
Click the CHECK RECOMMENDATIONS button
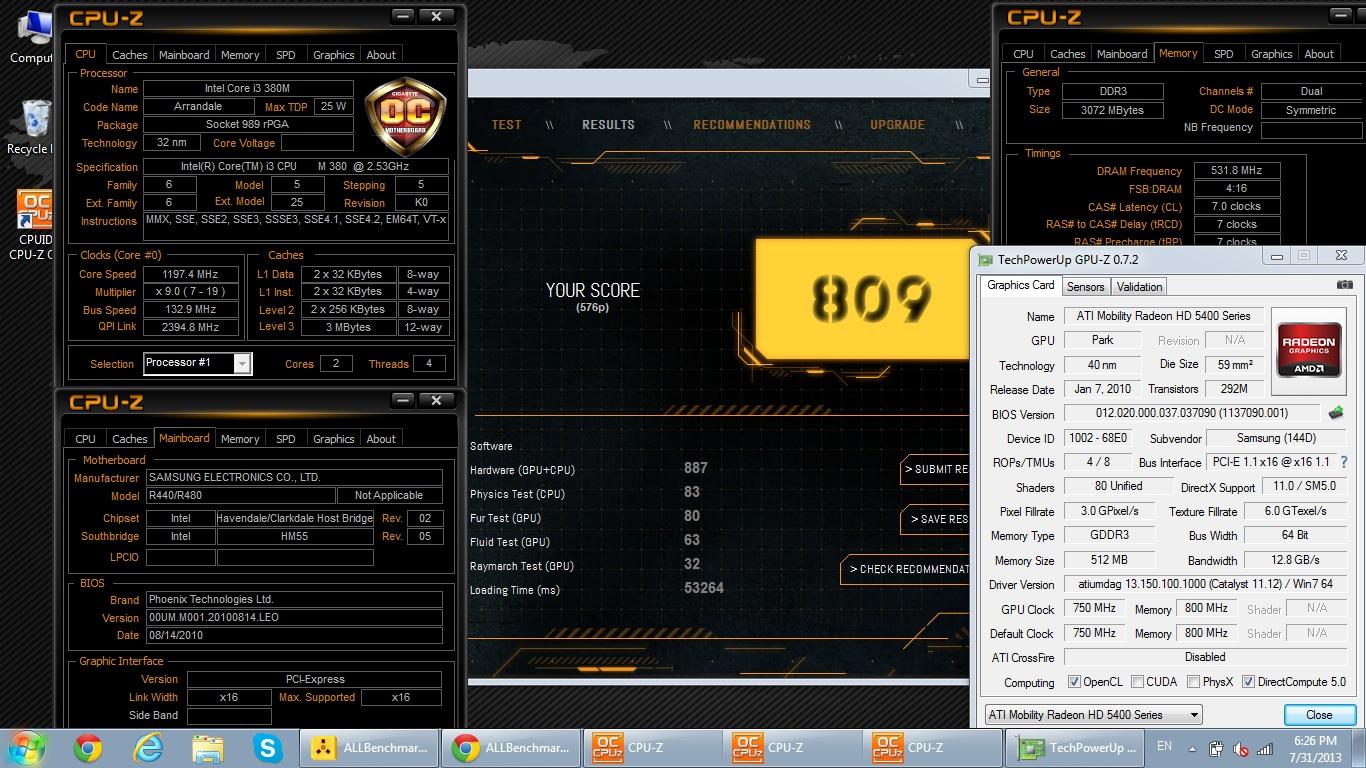pyautogui.click(x=906, y=569)
